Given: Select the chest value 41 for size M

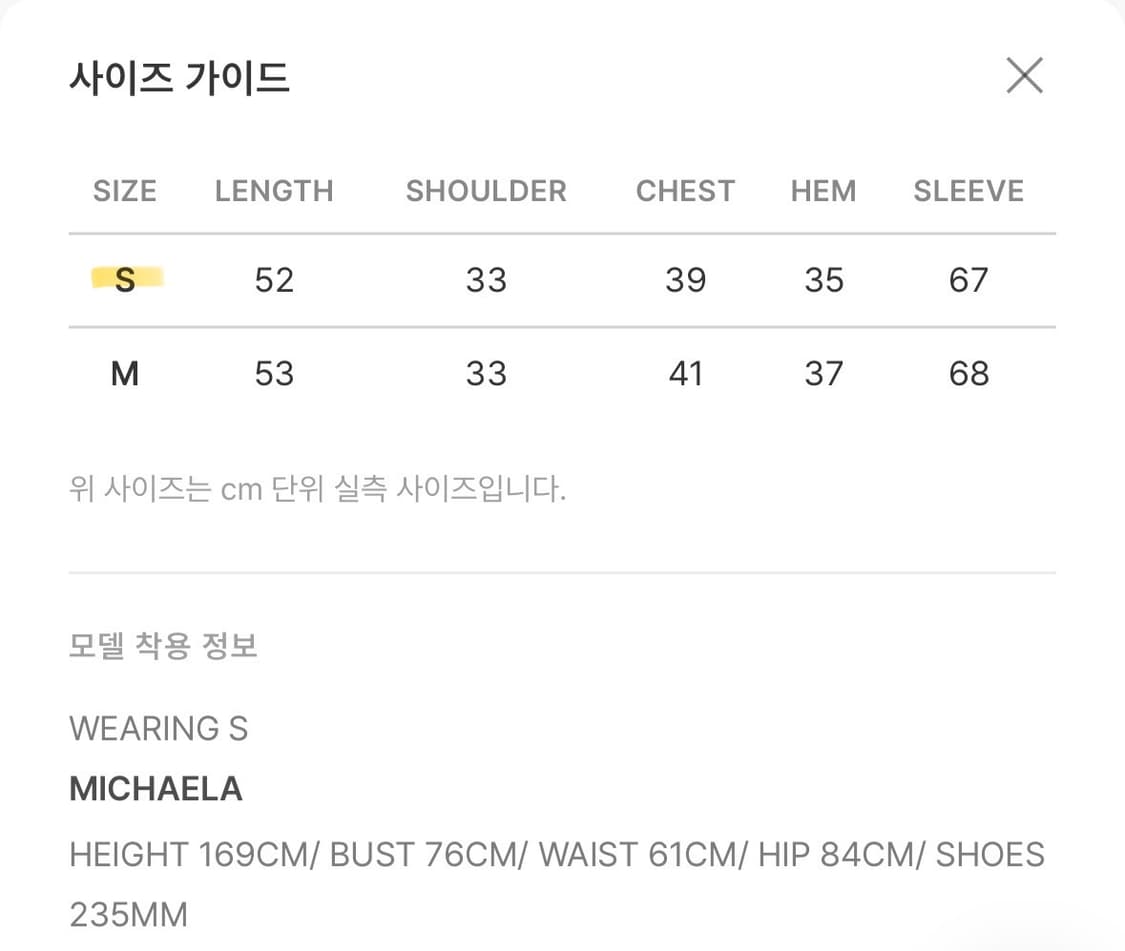Looking at the screenshot, I should 685,373.
